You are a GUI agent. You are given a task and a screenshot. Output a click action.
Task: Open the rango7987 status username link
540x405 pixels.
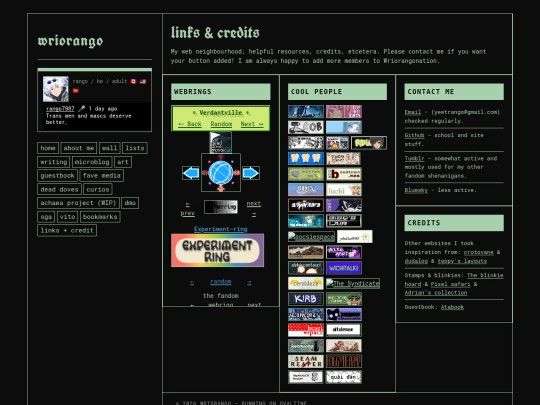pos(60,108)
